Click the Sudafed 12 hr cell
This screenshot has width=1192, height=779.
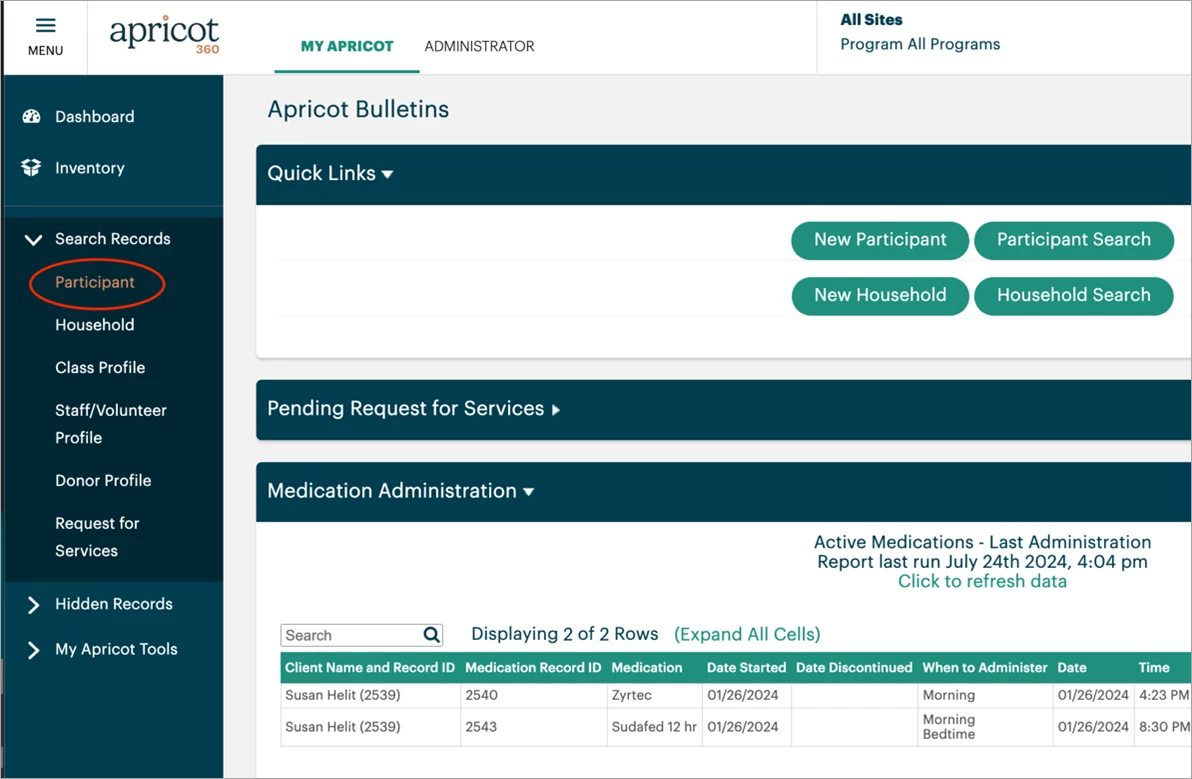click(x=654, y=727)
